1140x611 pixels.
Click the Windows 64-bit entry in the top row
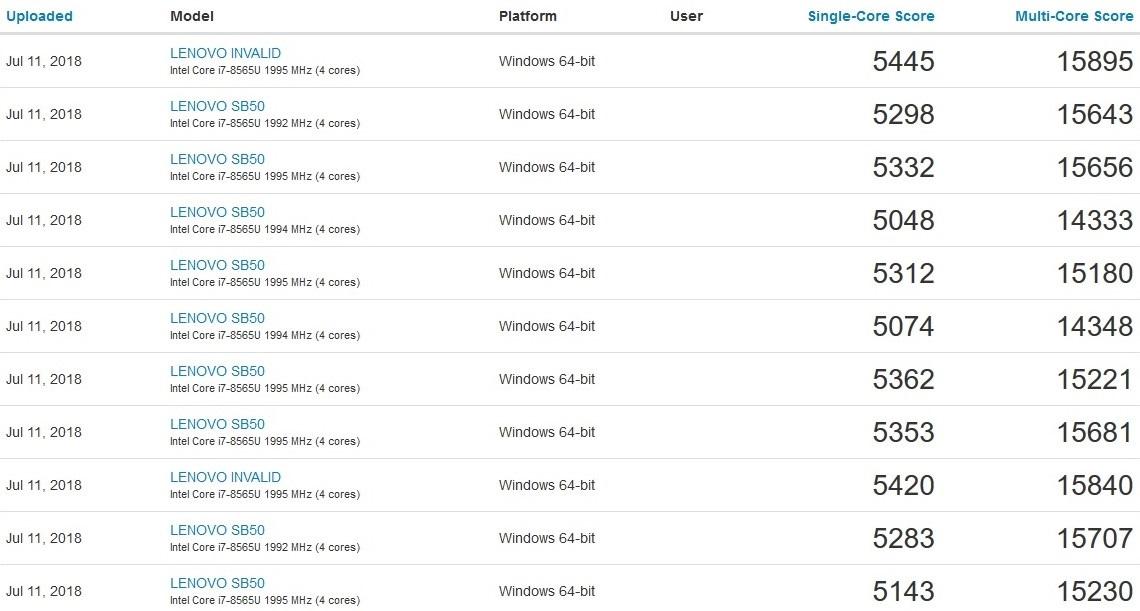(547, 61)
